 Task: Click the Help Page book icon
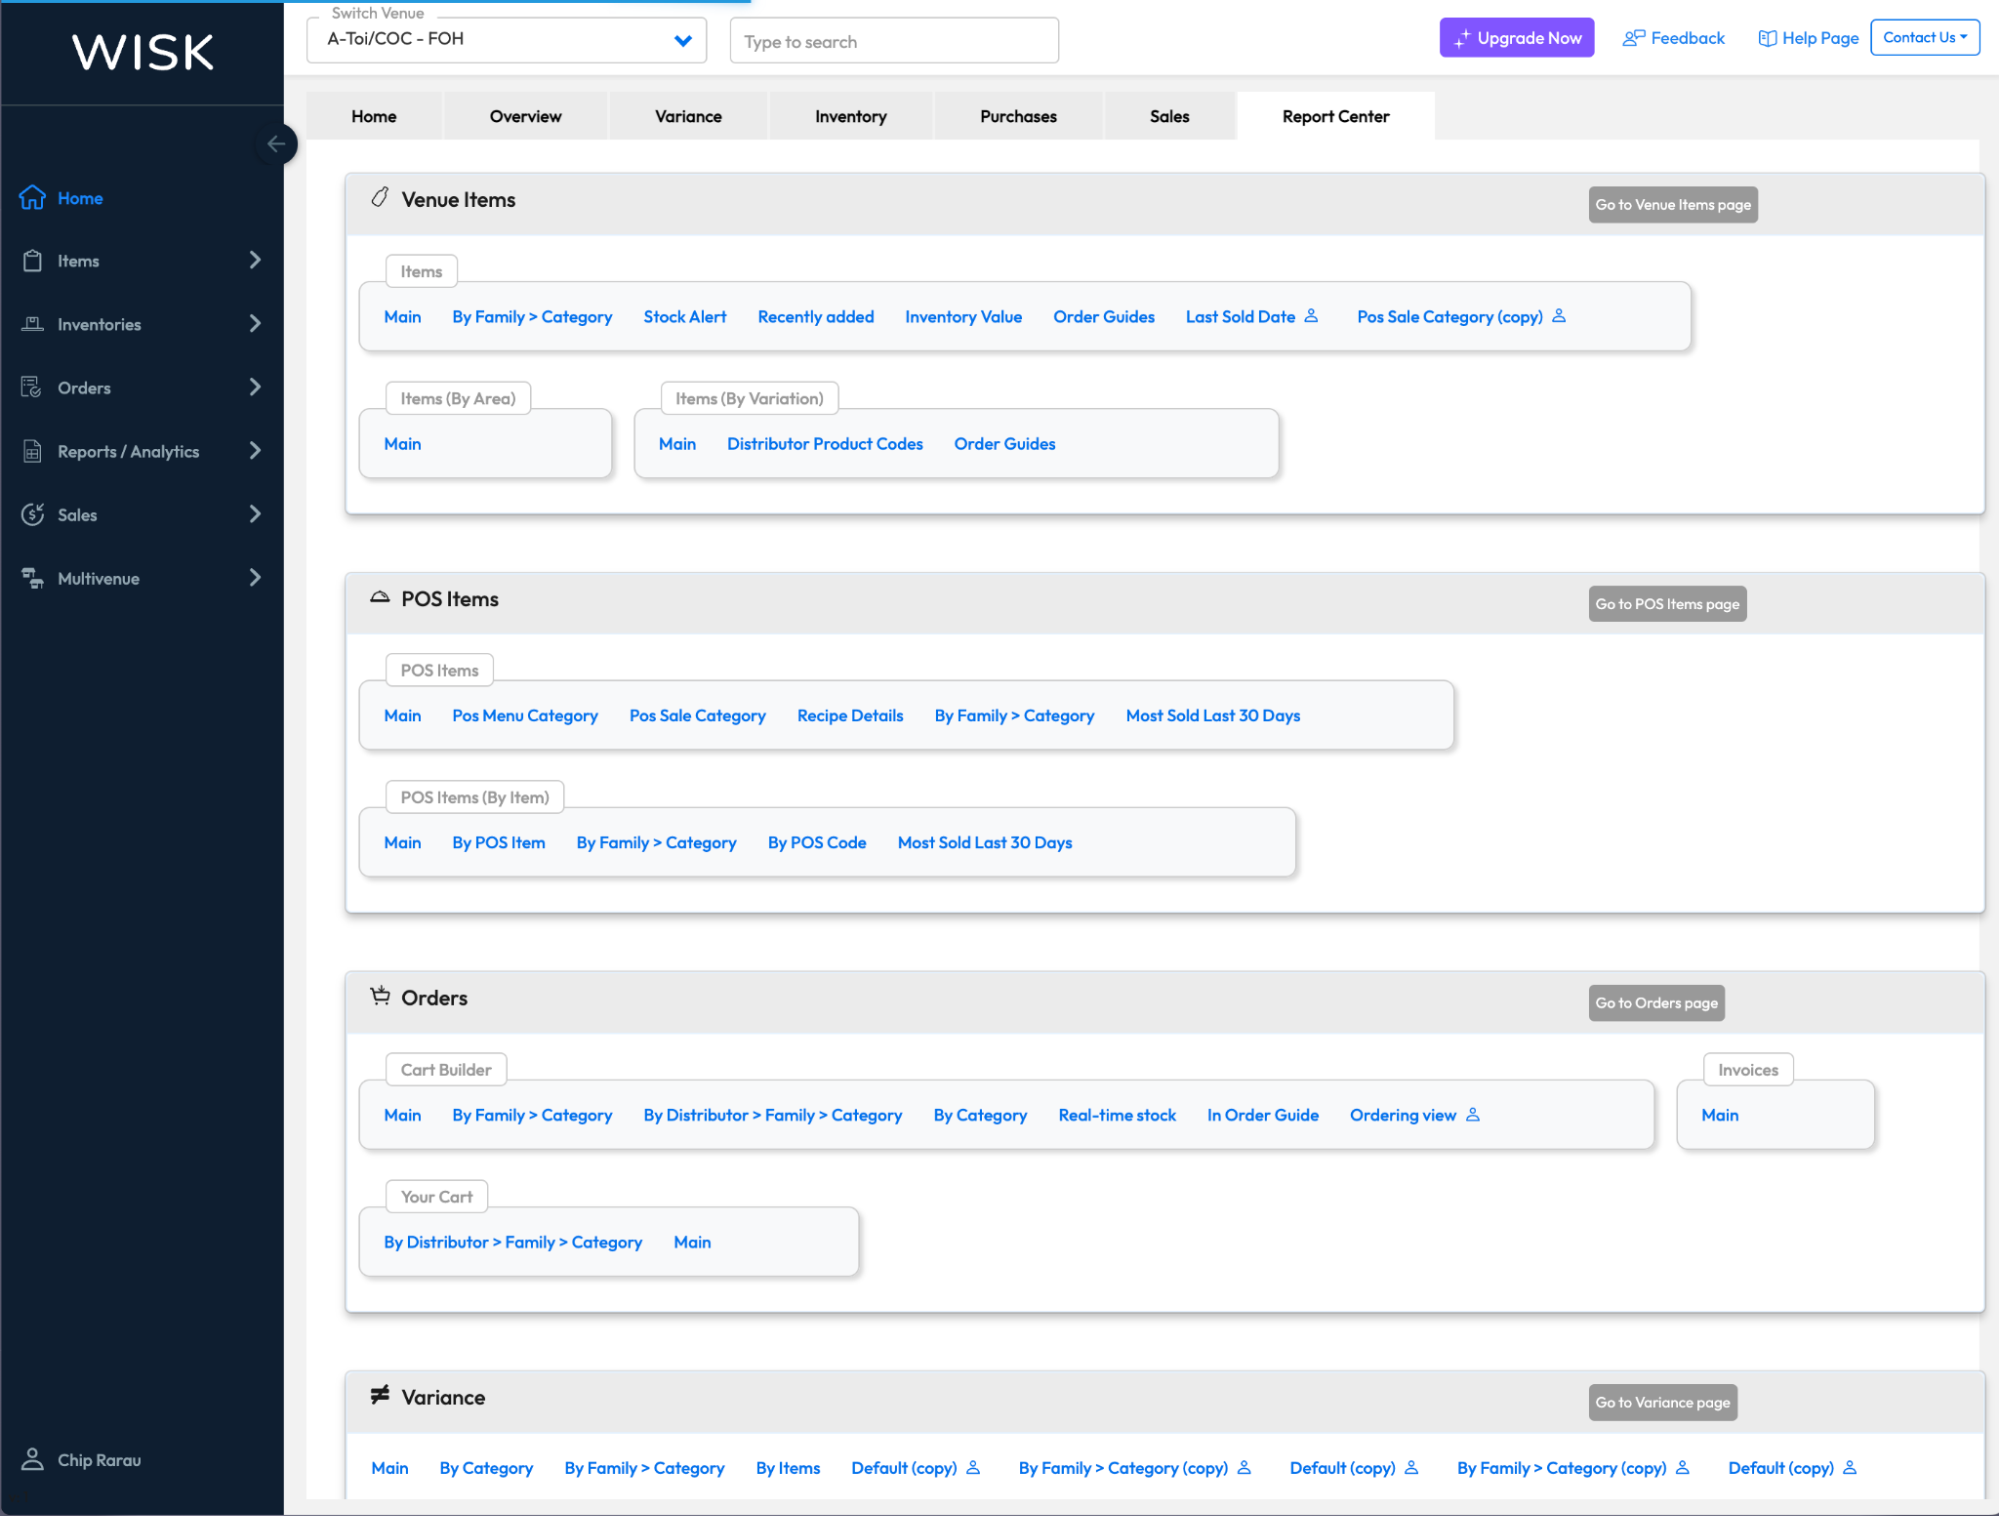(1766, 37)
